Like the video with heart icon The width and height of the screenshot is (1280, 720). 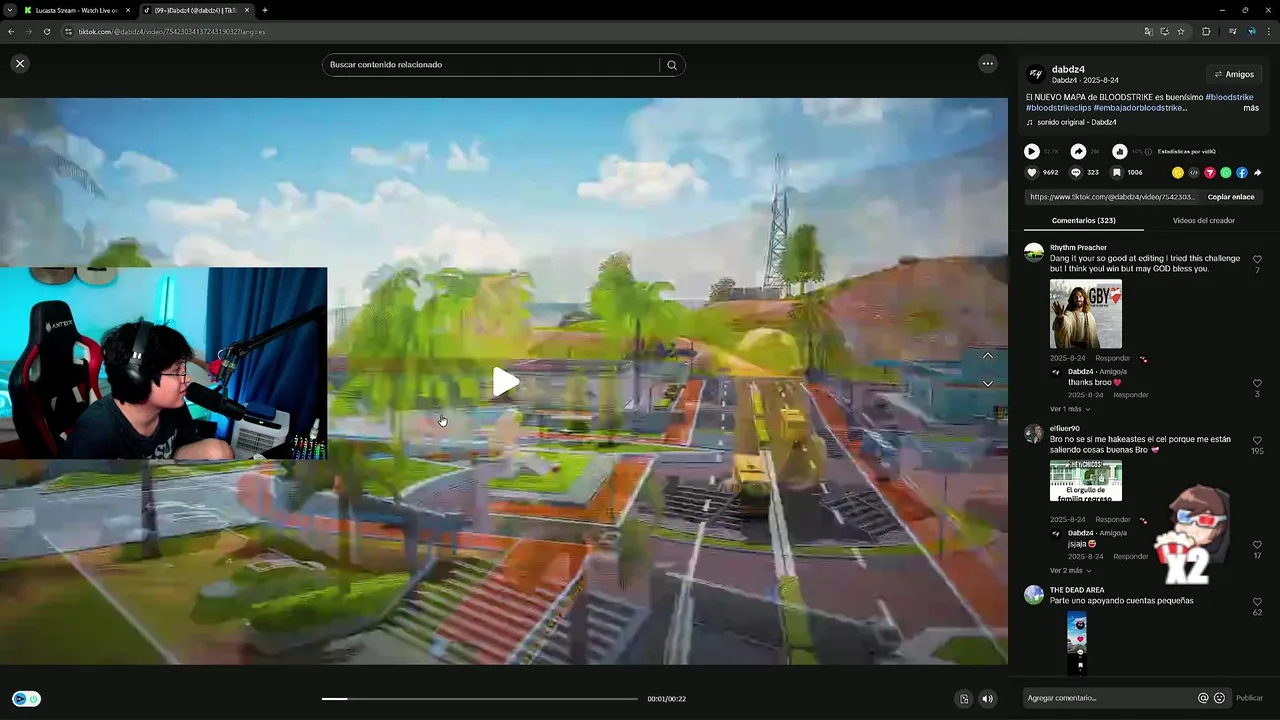coord(1032,172)
